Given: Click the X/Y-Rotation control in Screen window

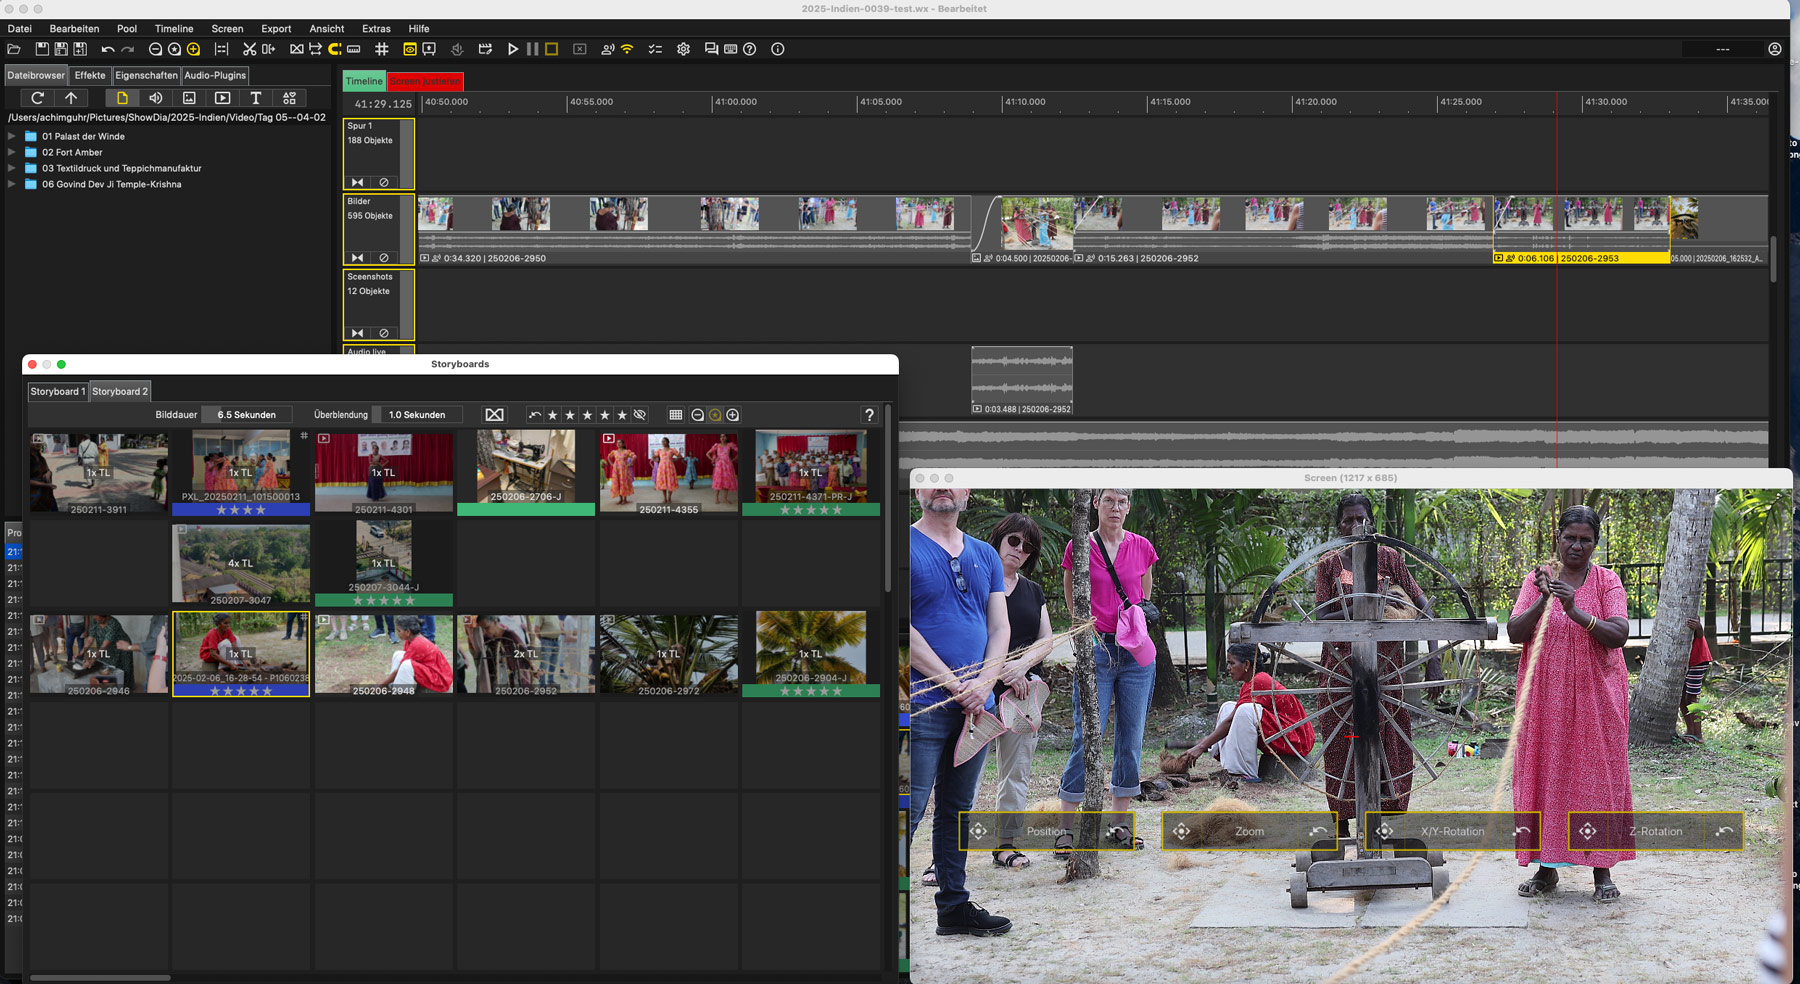Looking at the screenshot, I should [1452, 831].
